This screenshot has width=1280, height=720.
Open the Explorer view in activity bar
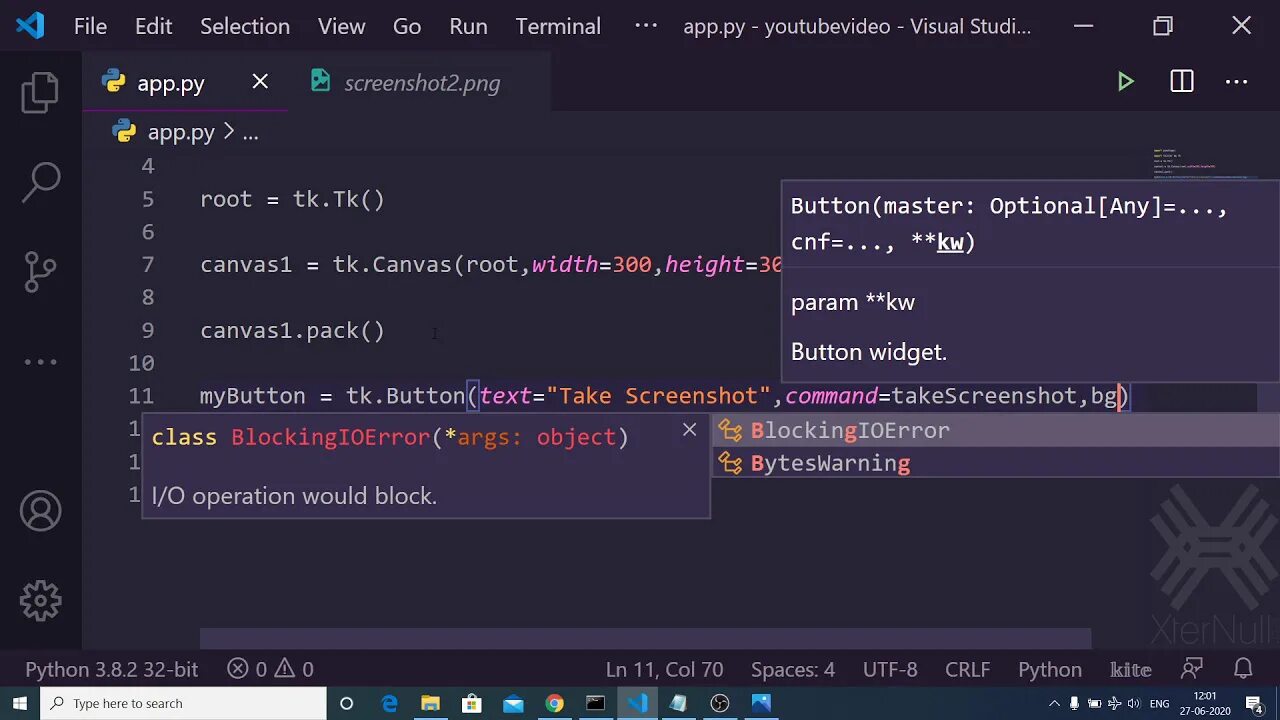(x=40, y=92)
